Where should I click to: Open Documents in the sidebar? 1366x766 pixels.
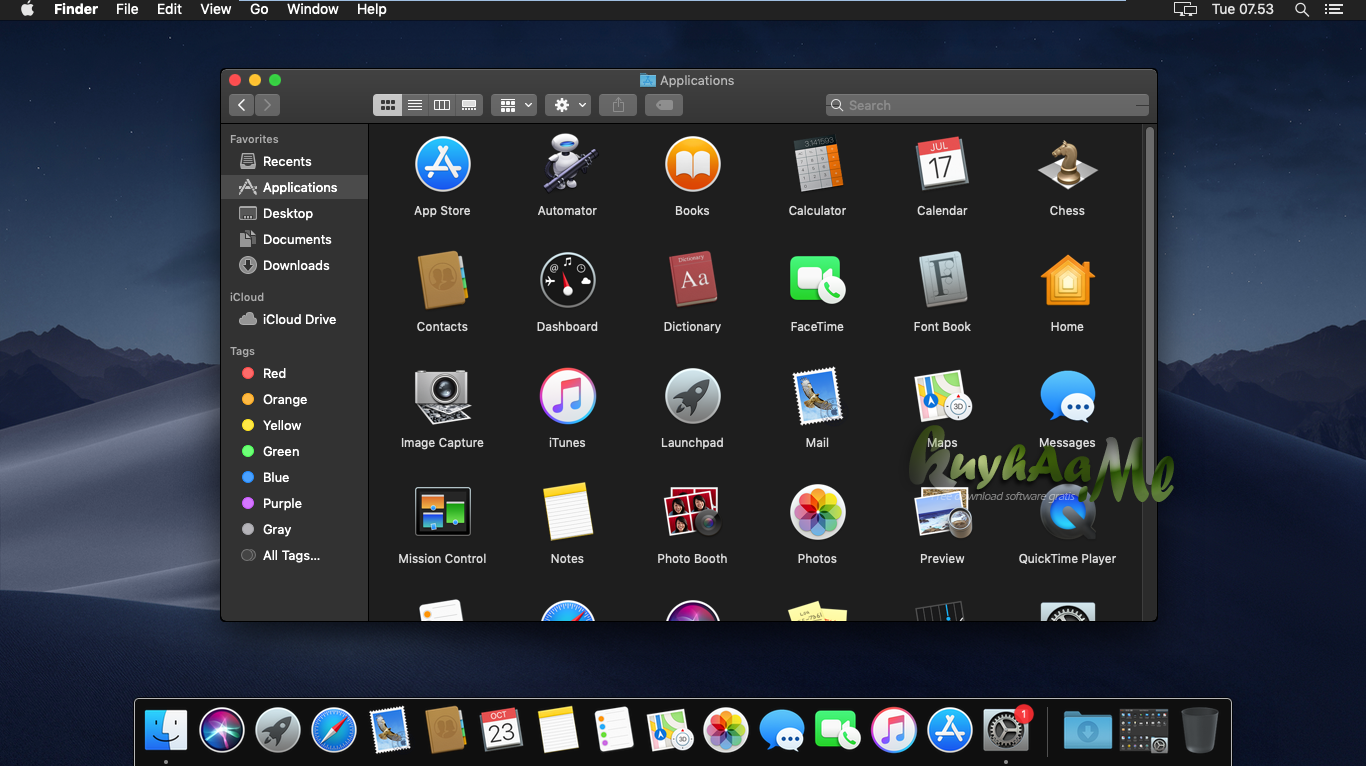tap(294, 239)
